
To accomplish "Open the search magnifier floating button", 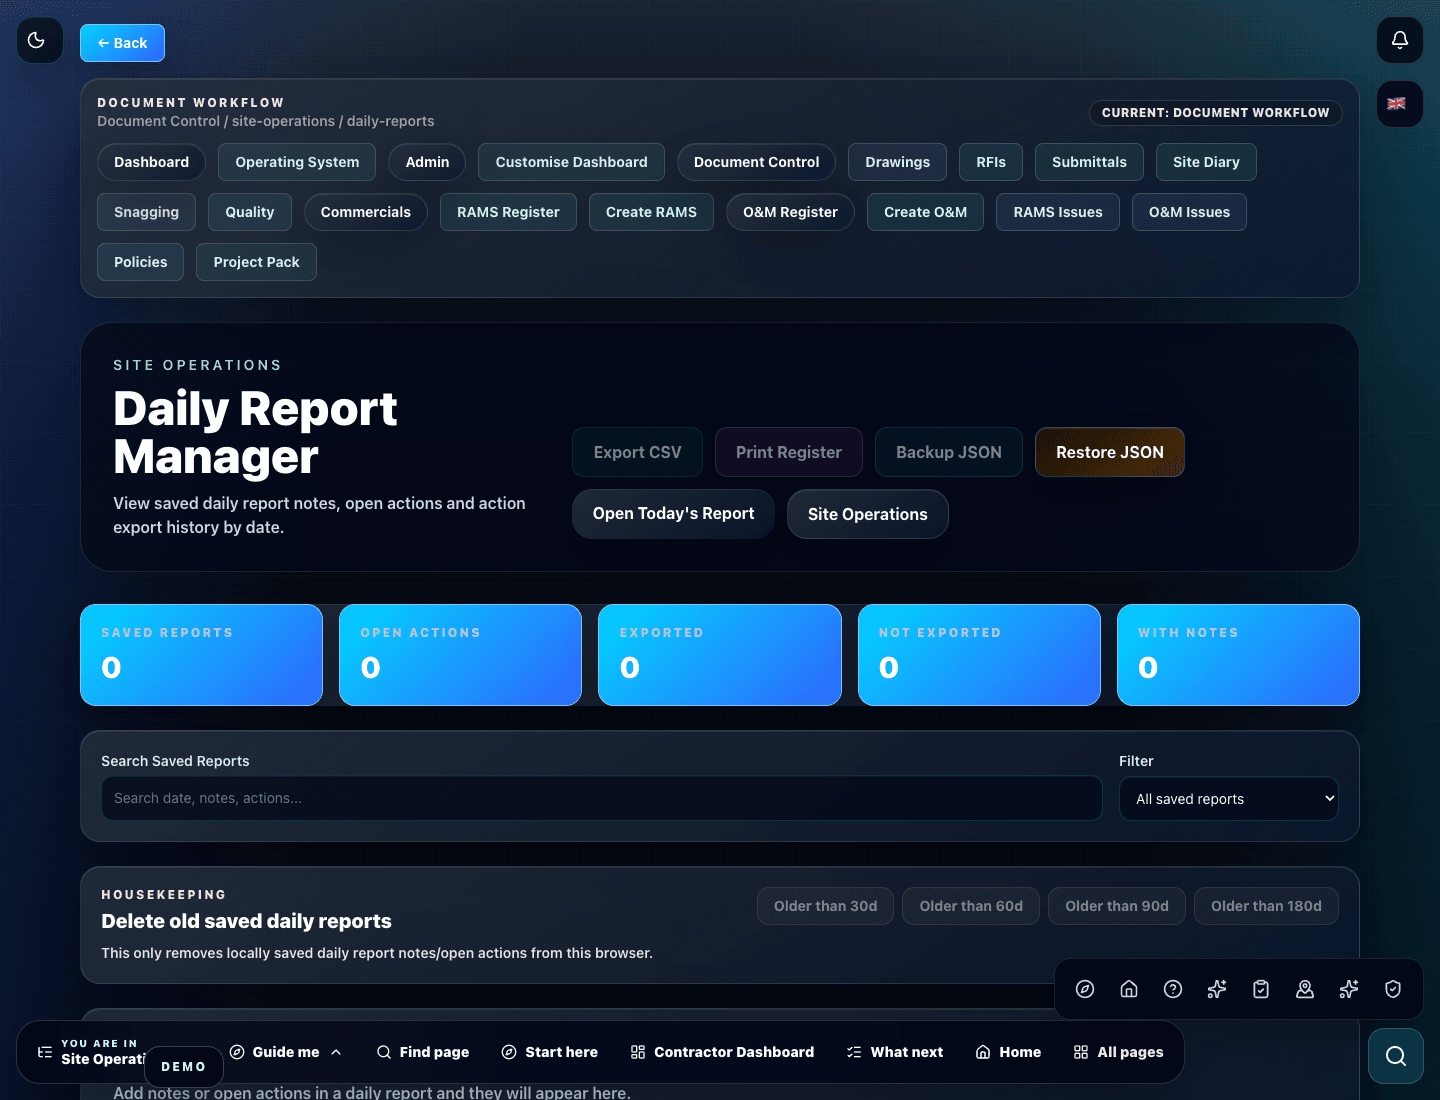I will pyautogui.click(x=1396, y=1056).
